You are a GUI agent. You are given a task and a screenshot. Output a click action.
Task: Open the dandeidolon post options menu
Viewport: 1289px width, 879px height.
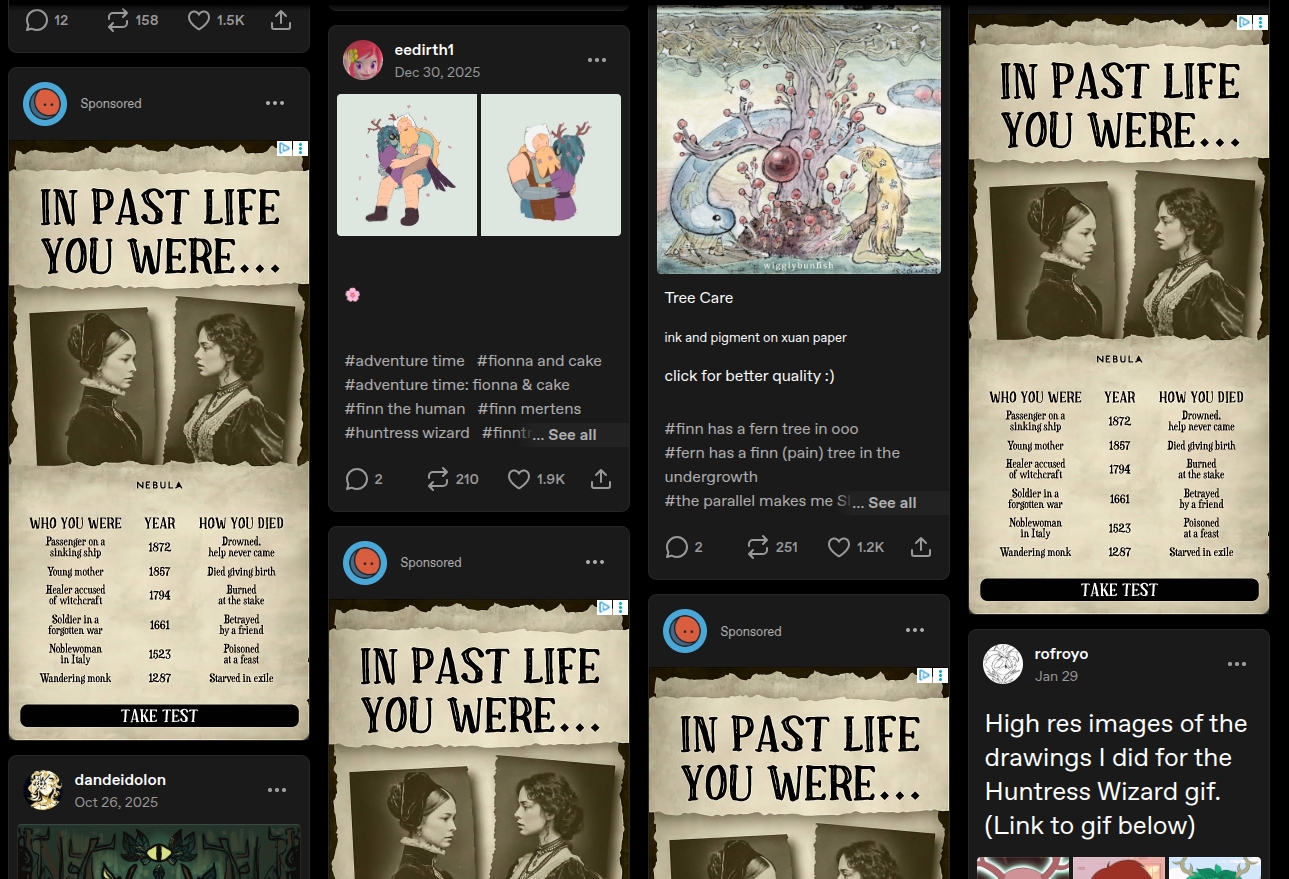click(277, 790)
